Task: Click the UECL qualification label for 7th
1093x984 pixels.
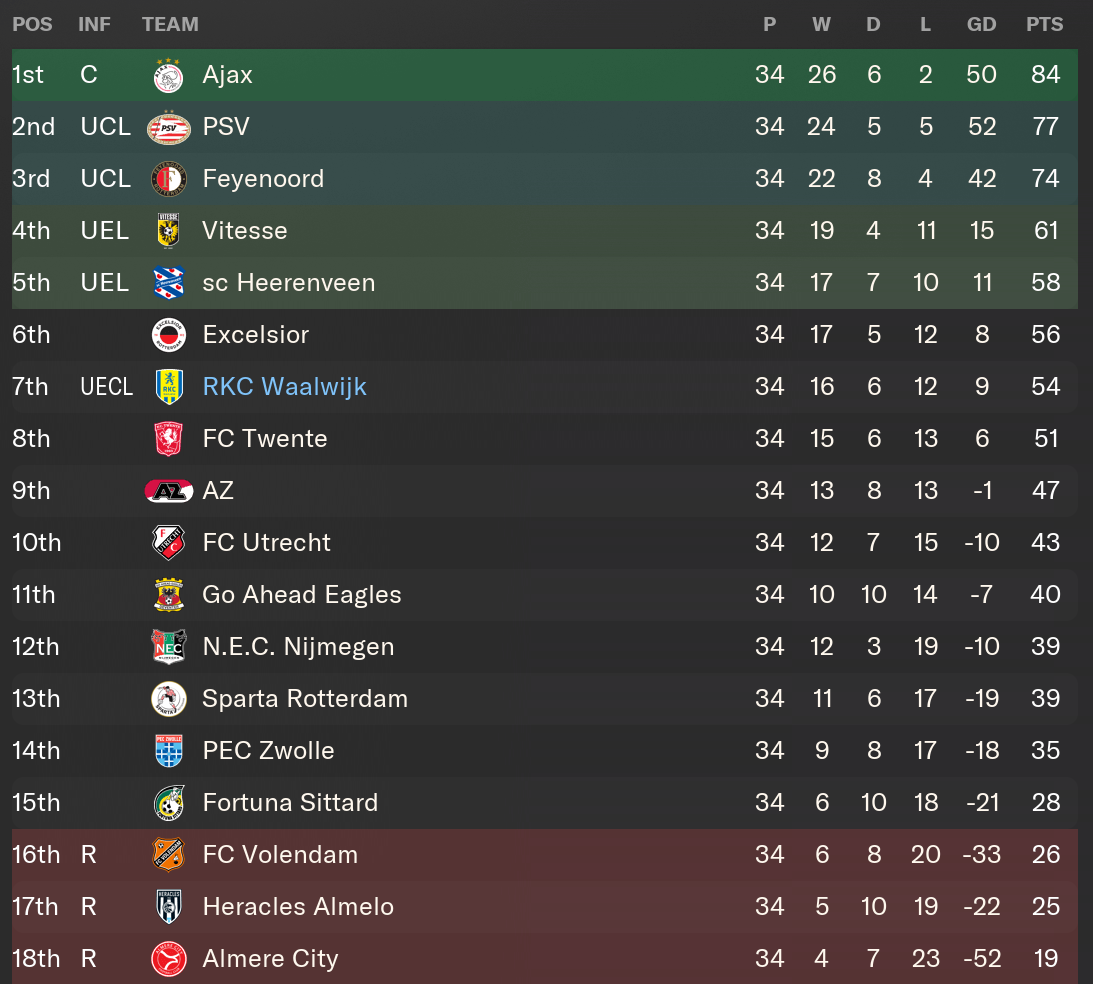Action: coord(106,387)
